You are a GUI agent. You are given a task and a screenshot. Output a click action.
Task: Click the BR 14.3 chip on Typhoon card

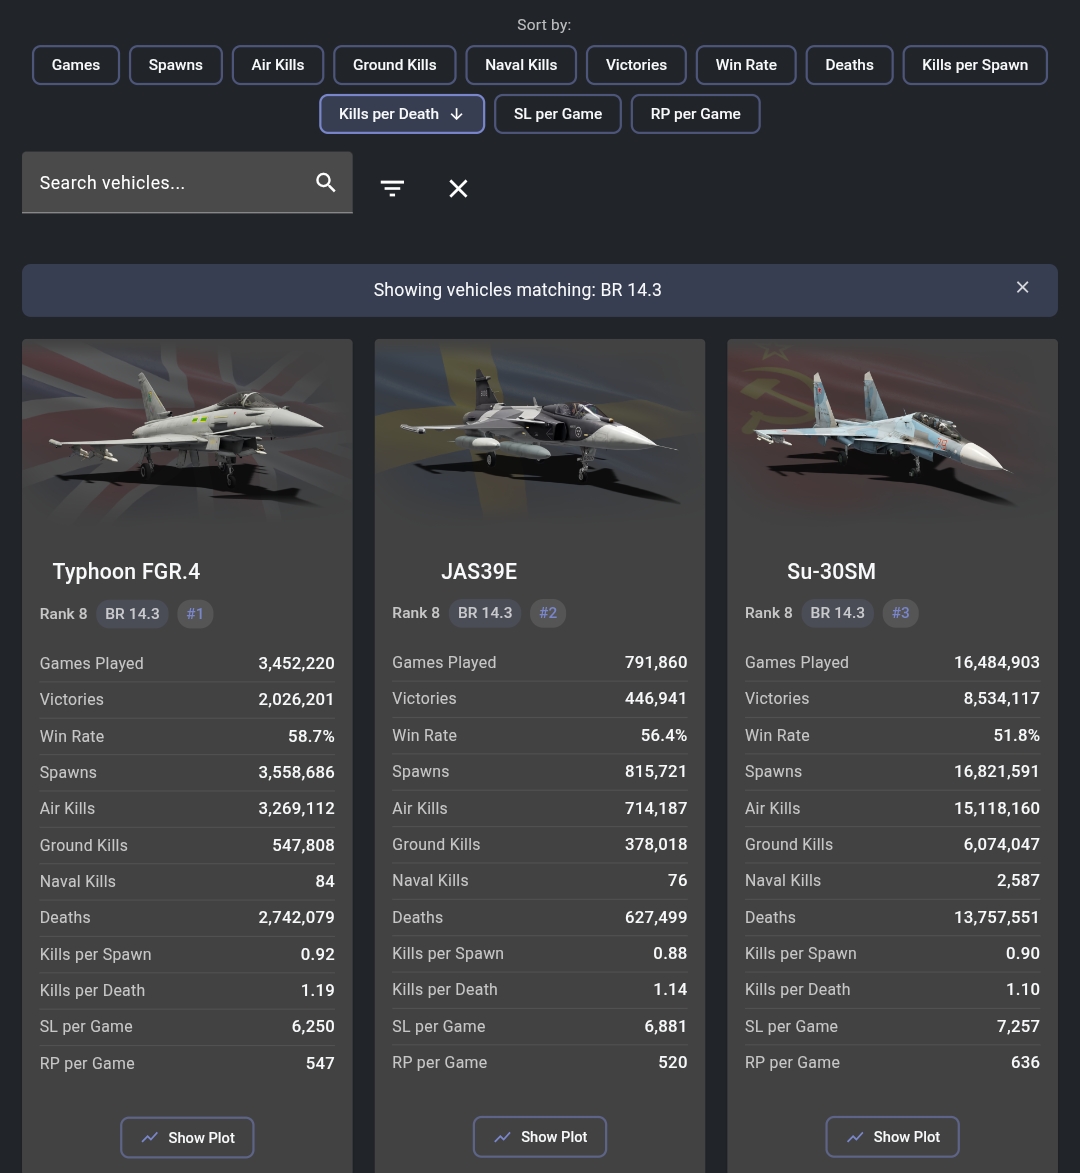132,614
